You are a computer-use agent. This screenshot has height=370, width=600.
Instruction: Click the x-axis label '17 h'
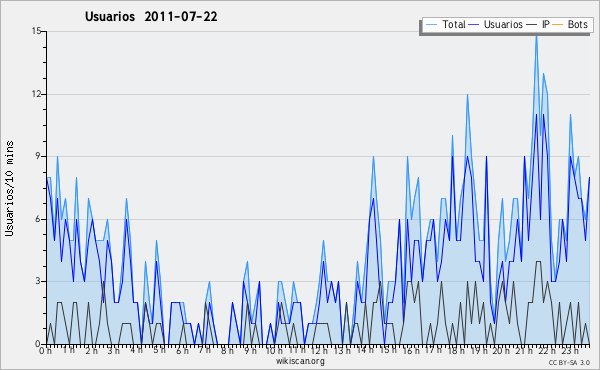point(433,350)
